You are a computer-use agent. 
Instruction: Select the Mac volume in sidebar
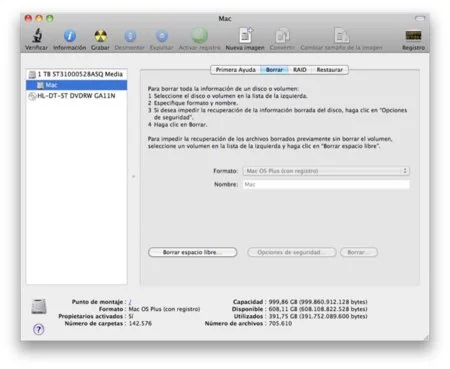[77, 85]
